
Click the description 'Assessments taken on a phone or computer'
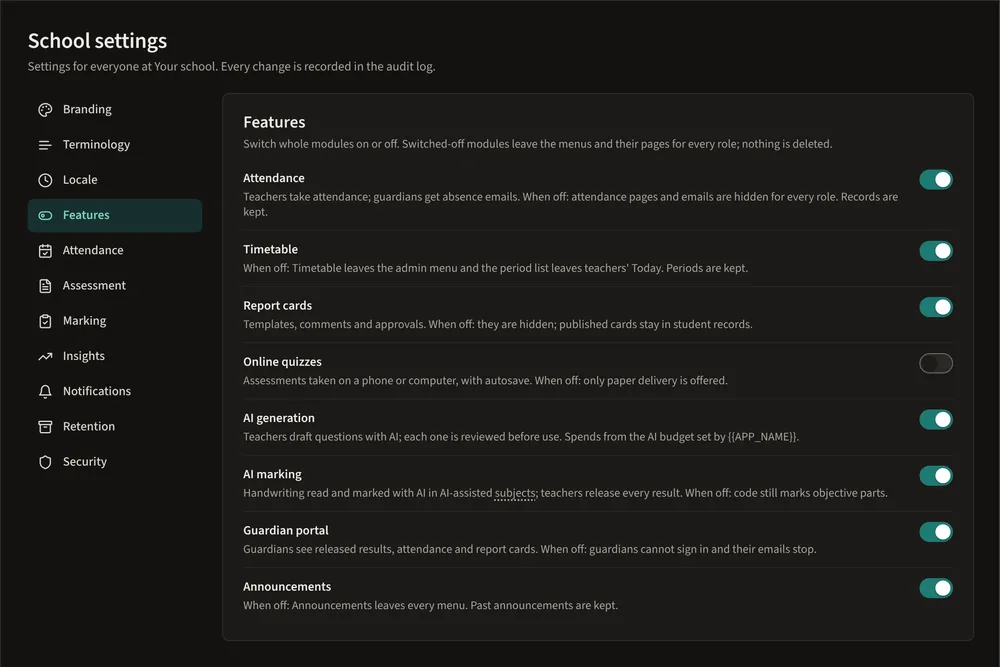(485, 381)
